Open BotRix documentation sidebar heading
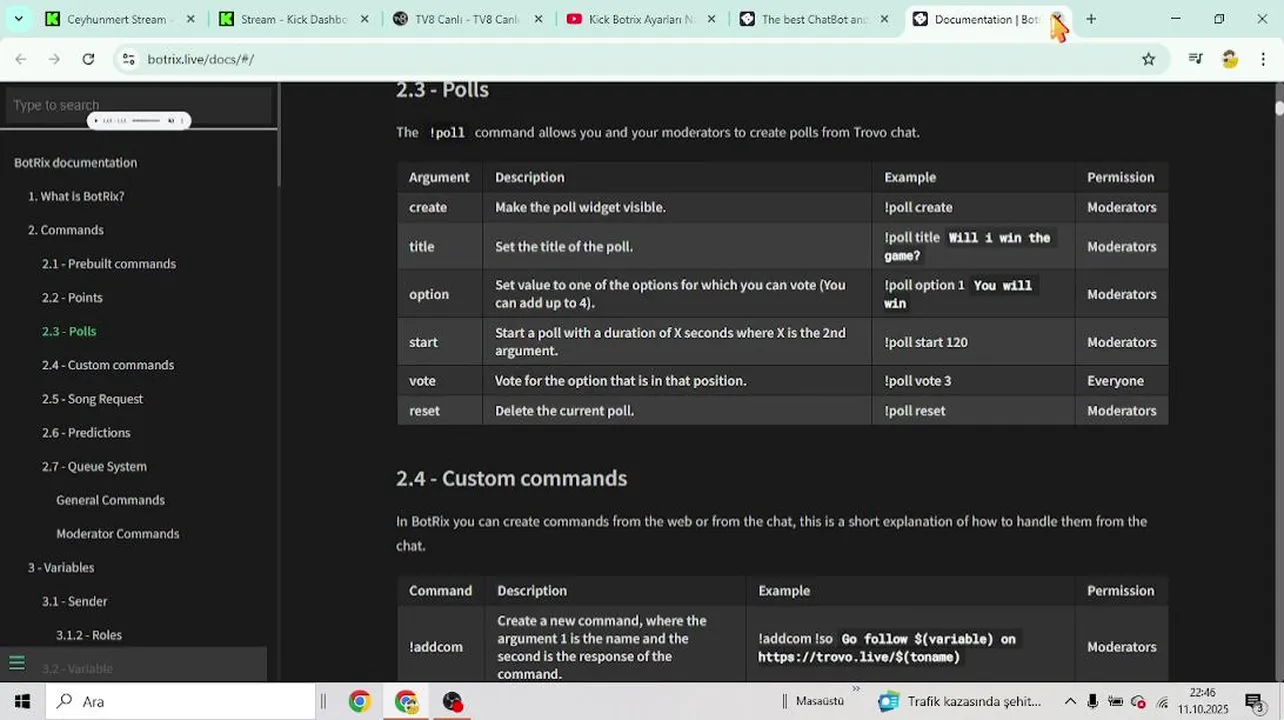Image resolution: width=1284 pixels, height=720 pixels. click(x=76, y=163)
